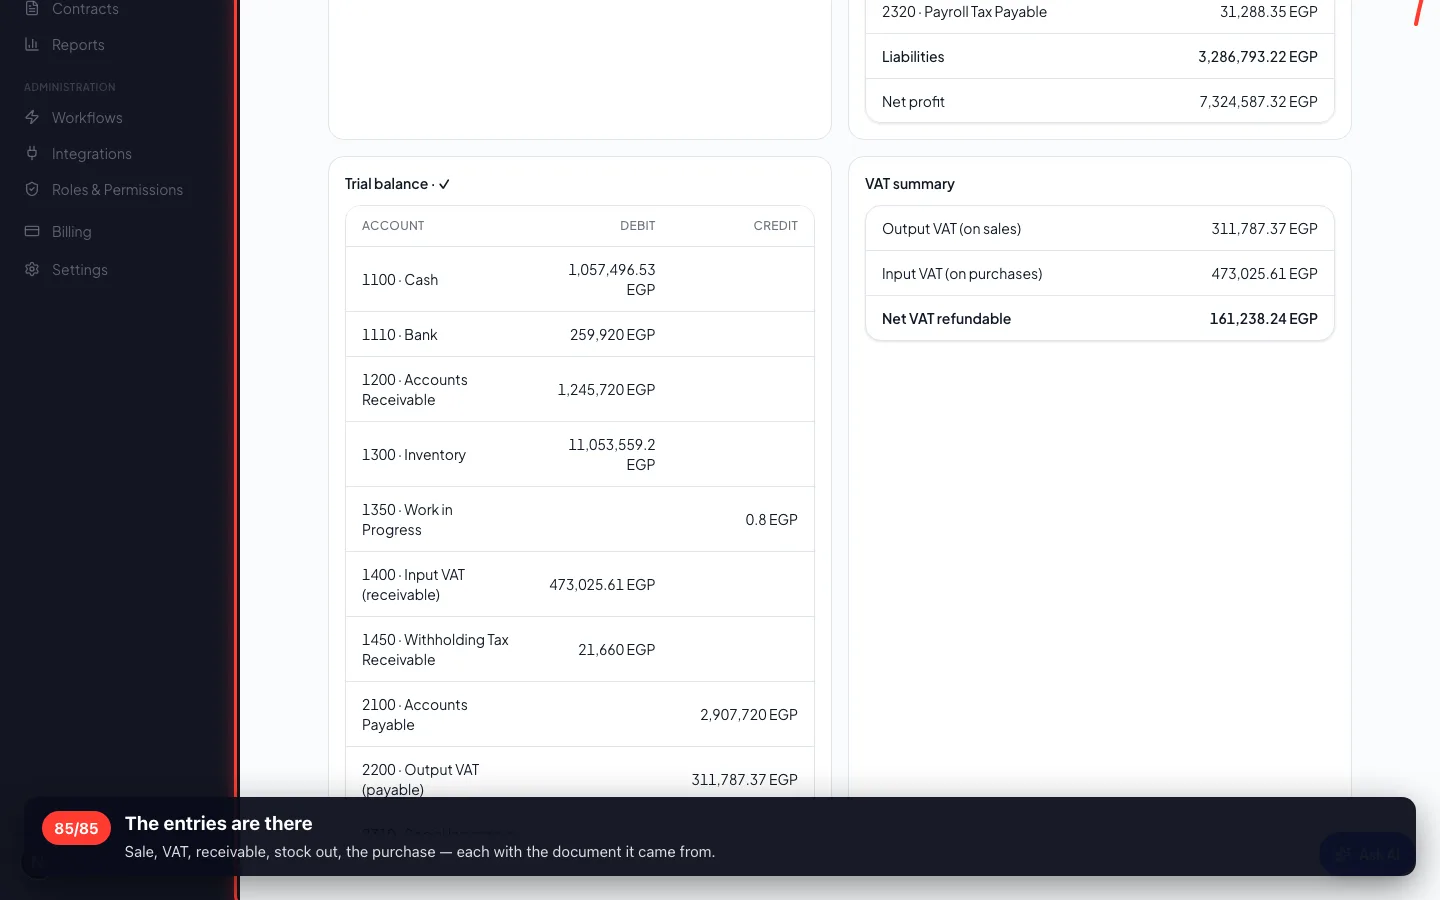This screenshot has height=900, width=1440.
Task: Click the Cash debit 1,057,496.53 EGP
Action: [612, 280]
